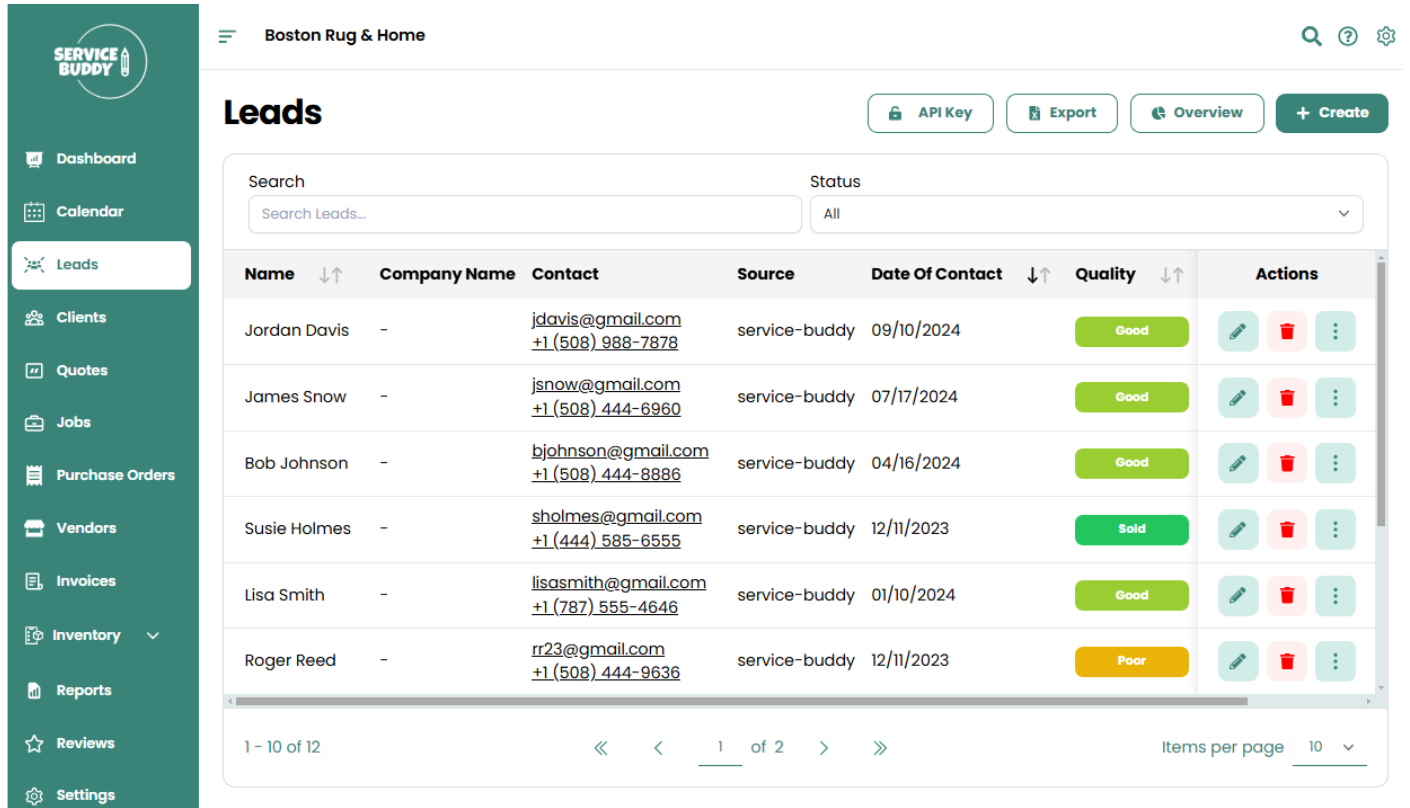Delete the Roger Reed lead
Image resolution: width=1410 pixels, height=808 pixels.
[x=1287, y=661]
